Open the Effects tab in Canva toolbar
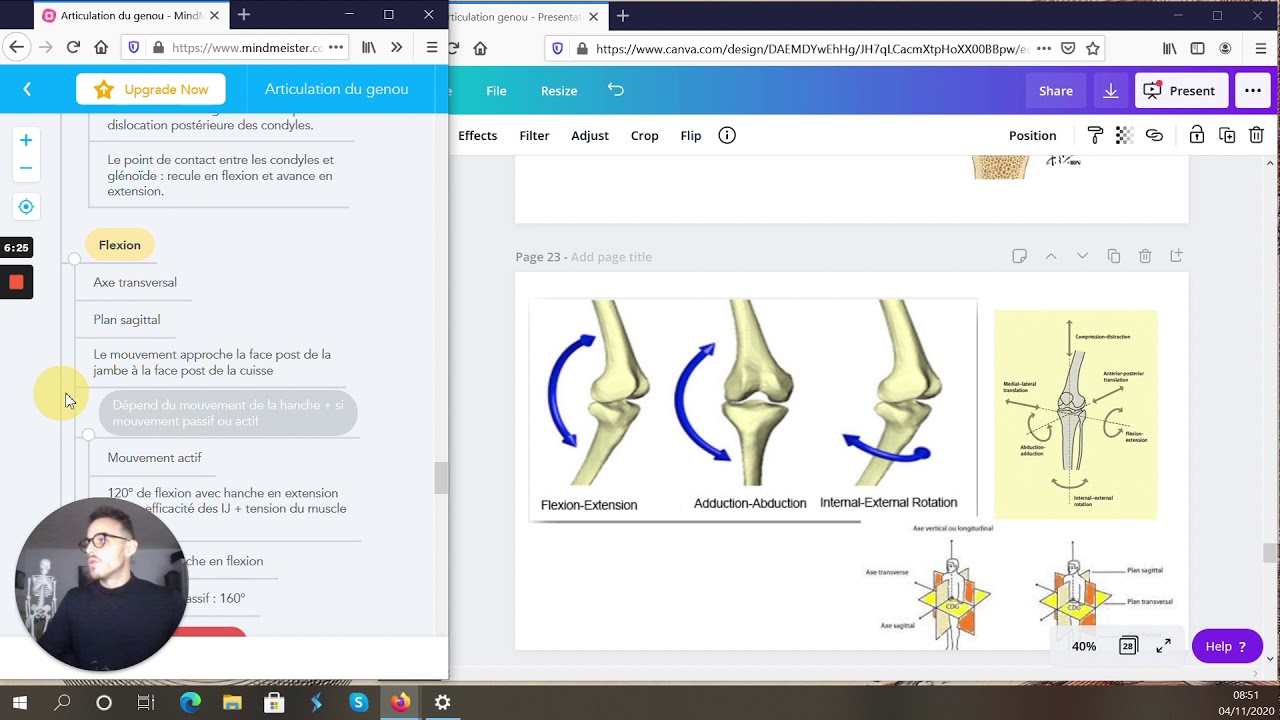 tap(477, 135)
